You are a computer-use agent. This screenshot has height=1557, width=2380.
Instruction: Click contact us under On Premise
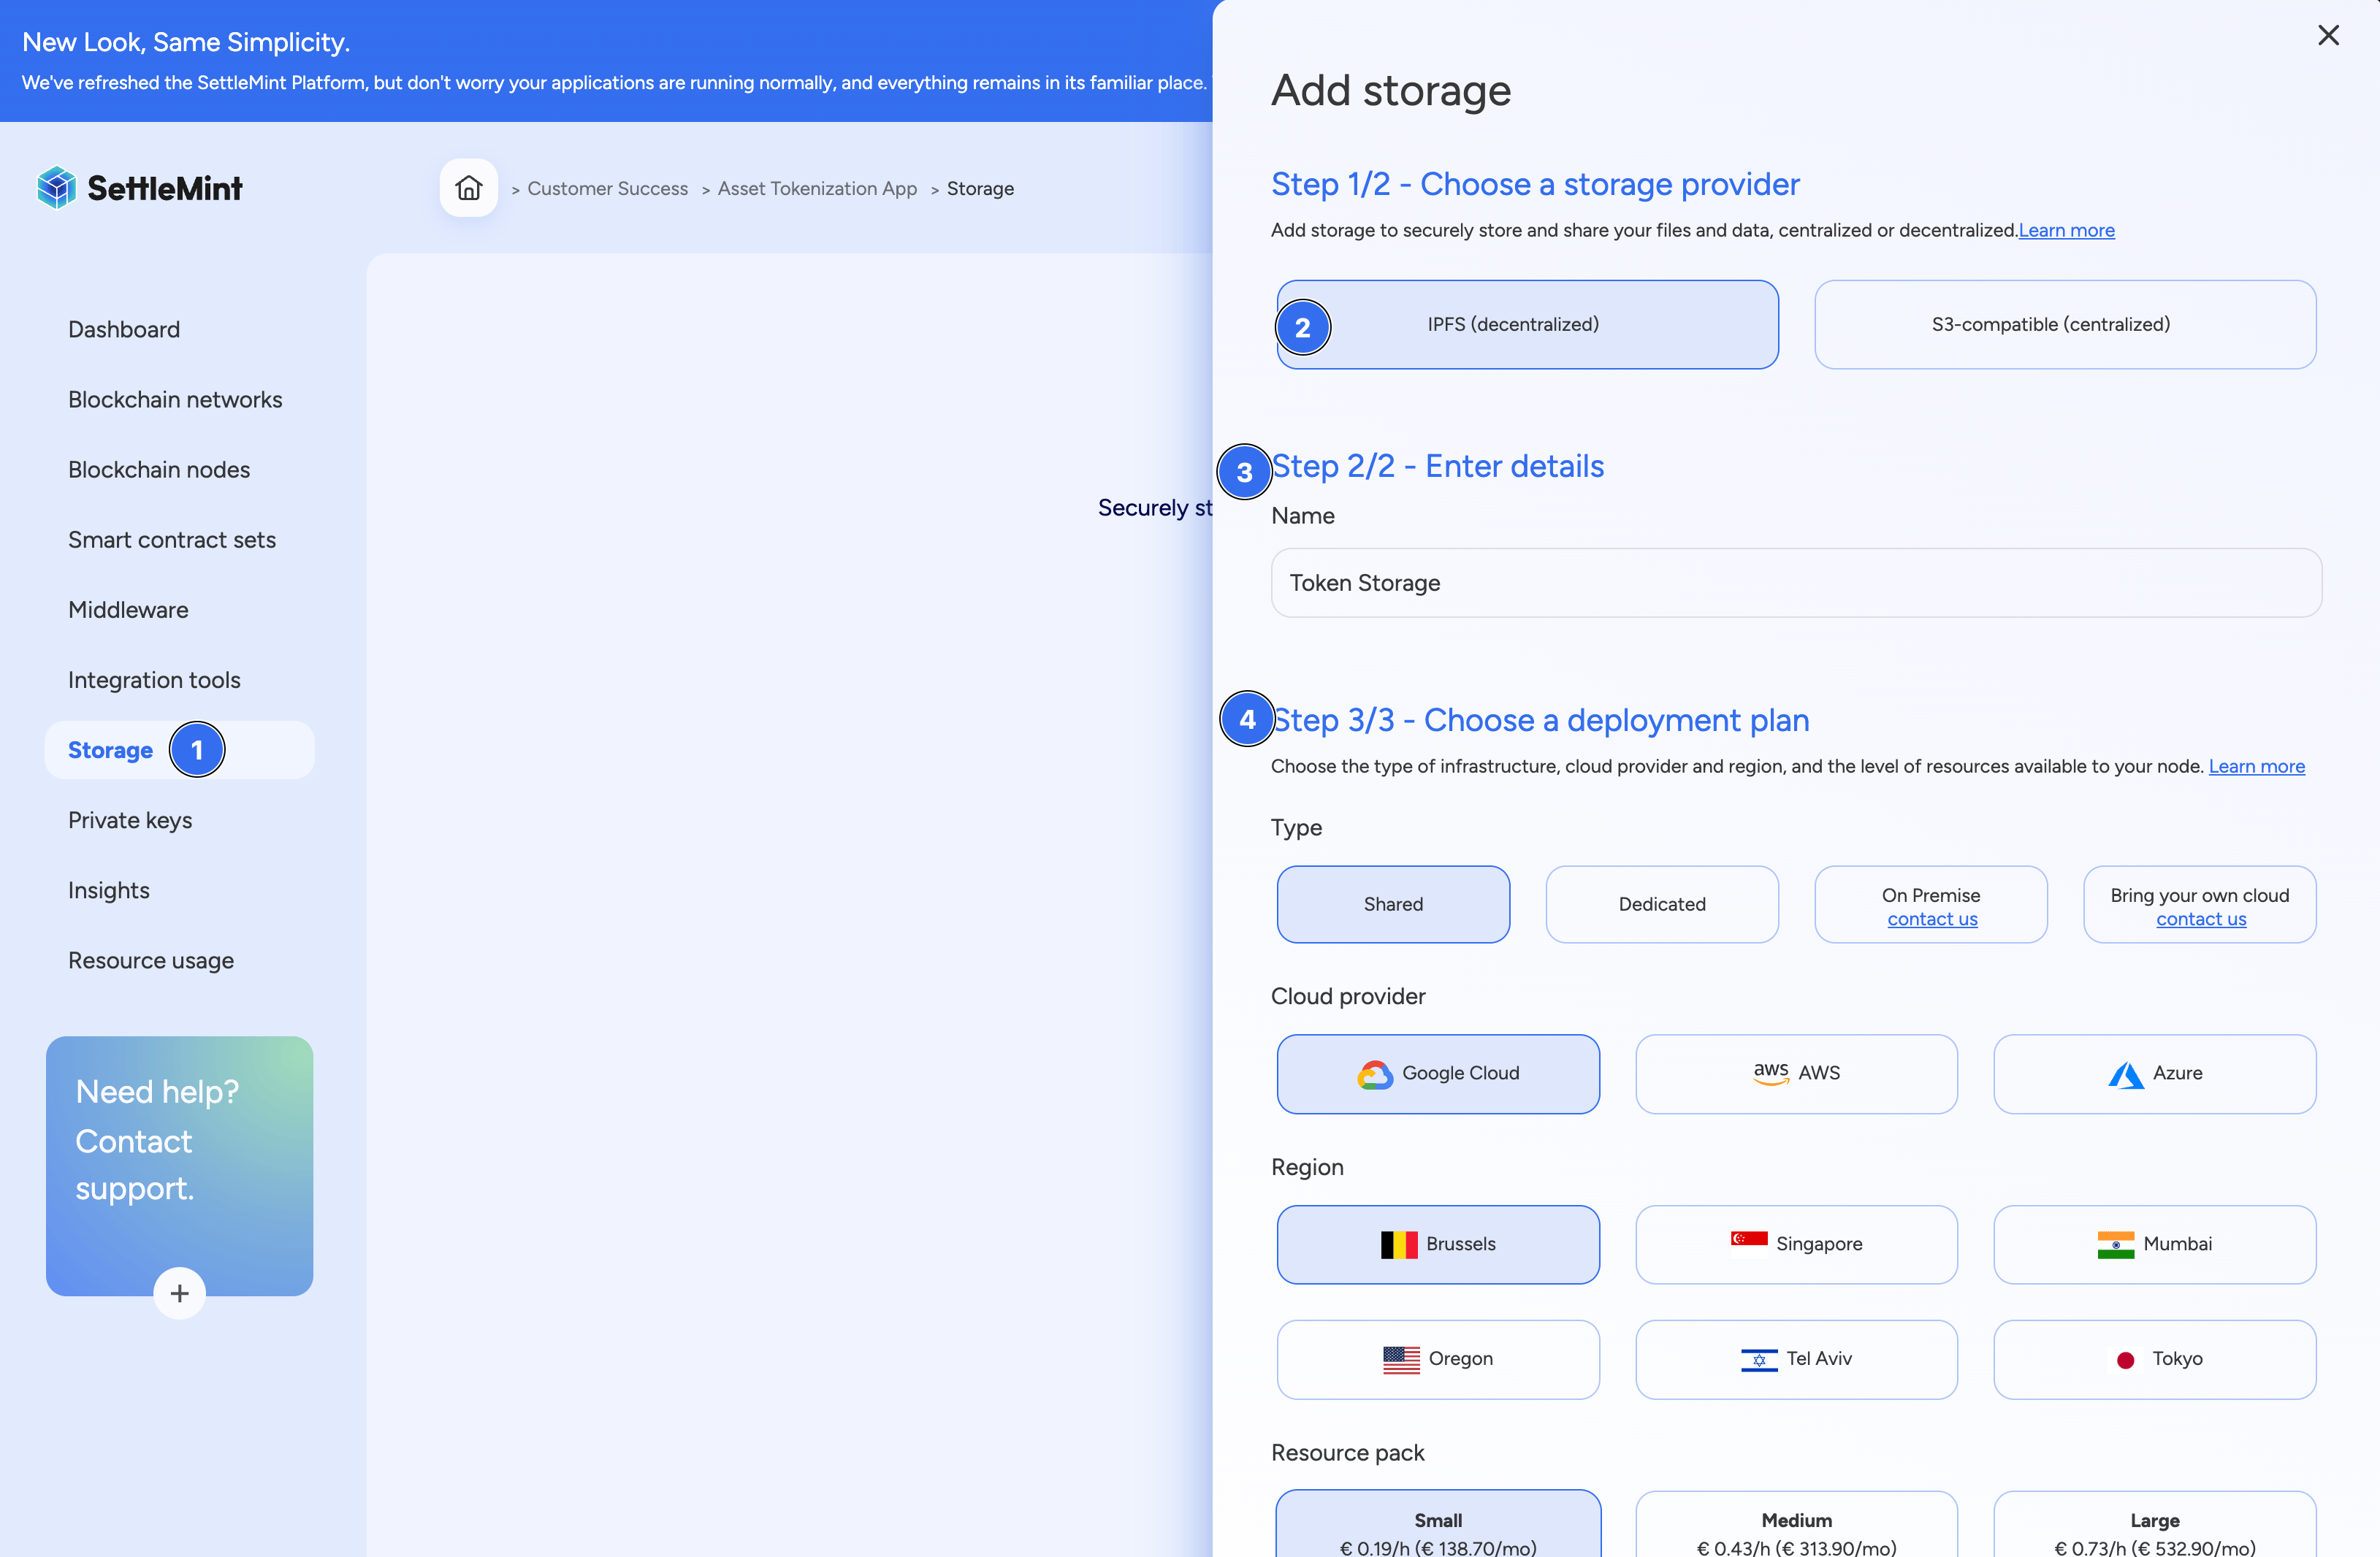tap(1931, 919)
